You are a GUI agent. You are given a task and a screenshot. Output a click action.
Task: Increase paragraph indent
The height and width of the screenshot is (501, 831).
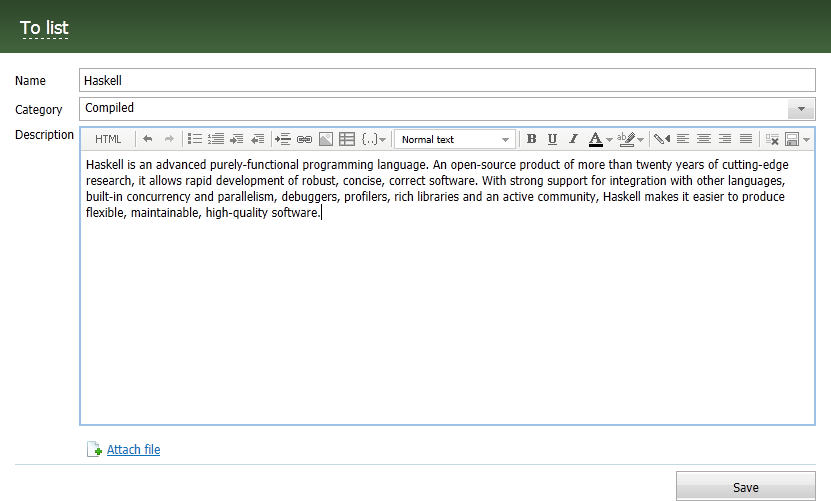pyautogui.click(x=236, y=139)
